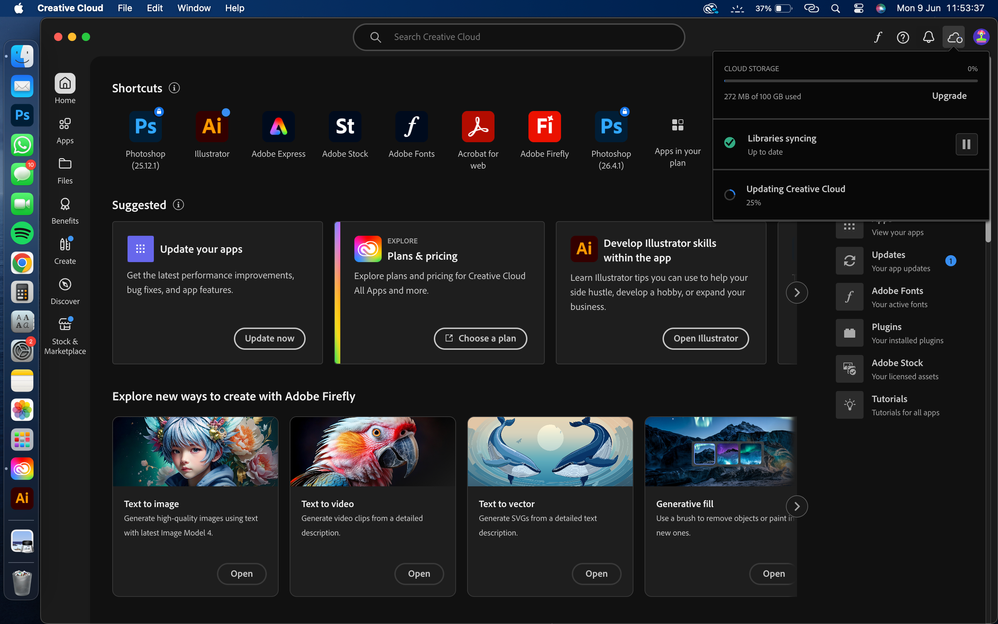Open Create in the sidebar
Viewport: 998px width, 624px height.
(65, 251)
